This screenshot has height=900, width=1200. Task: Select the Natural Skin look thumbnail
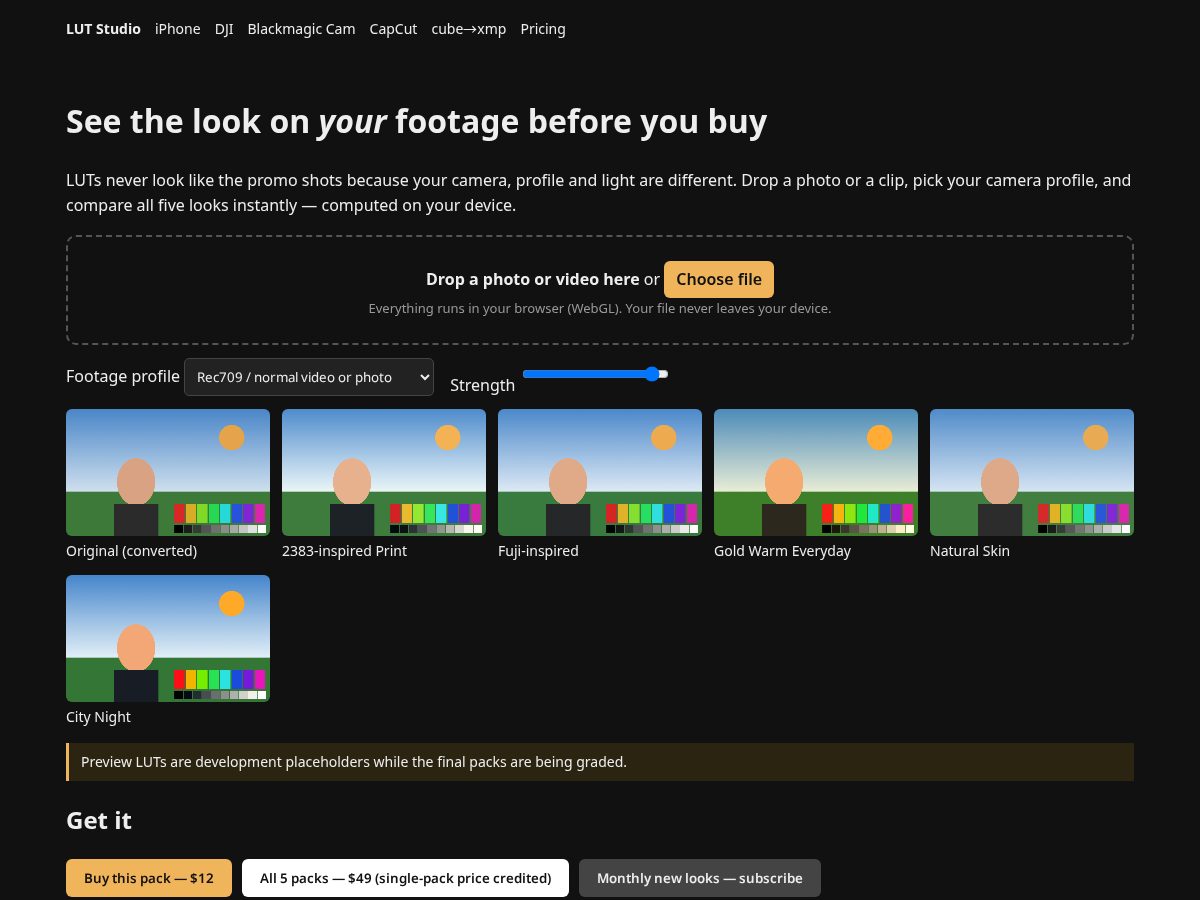pos(1032,472)
